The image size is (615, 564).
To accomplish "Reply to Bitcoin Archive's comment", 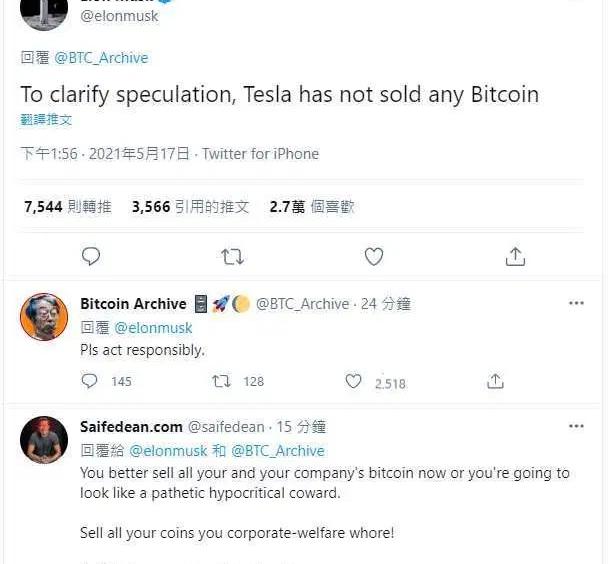I will 90,381.
